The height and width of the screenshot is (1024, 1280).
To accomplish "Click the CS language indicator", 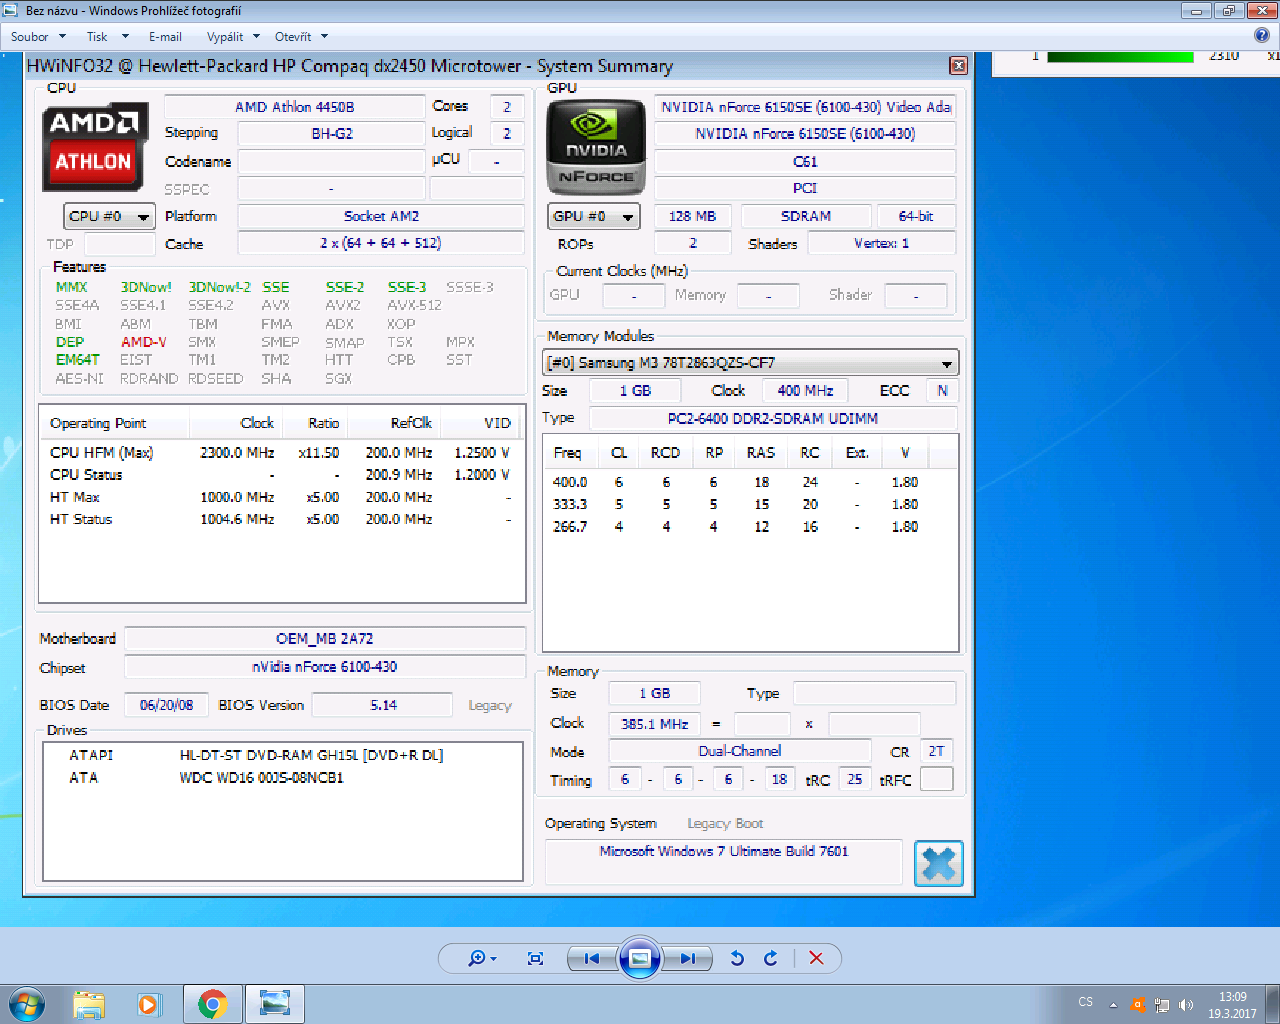I will click(1086, 1001).
